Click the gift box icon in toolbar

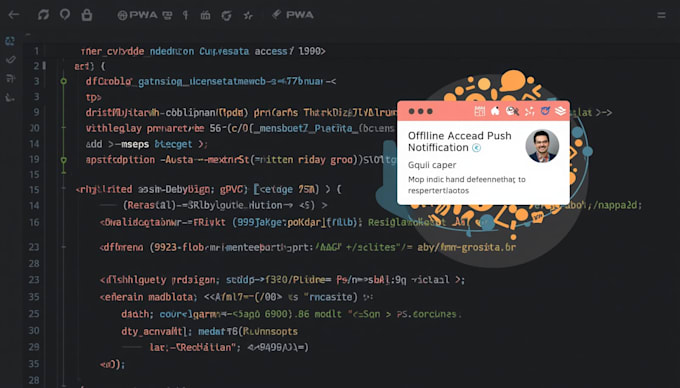click(x=205, y=15)
